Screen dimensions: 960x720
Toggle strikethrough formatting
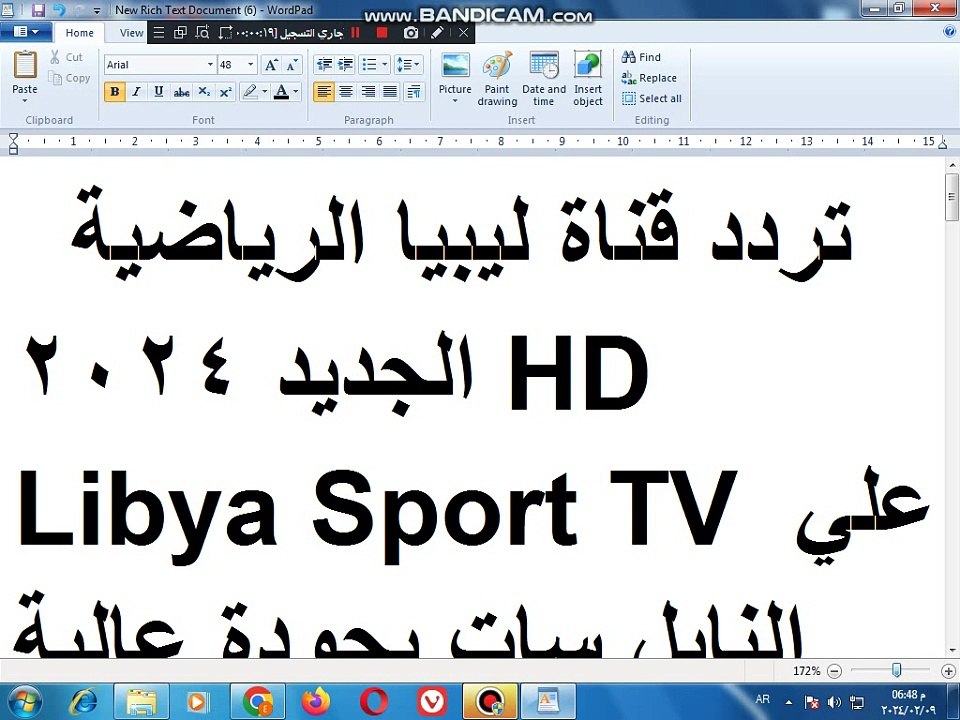pyautogui.click(x=181, y=92)
